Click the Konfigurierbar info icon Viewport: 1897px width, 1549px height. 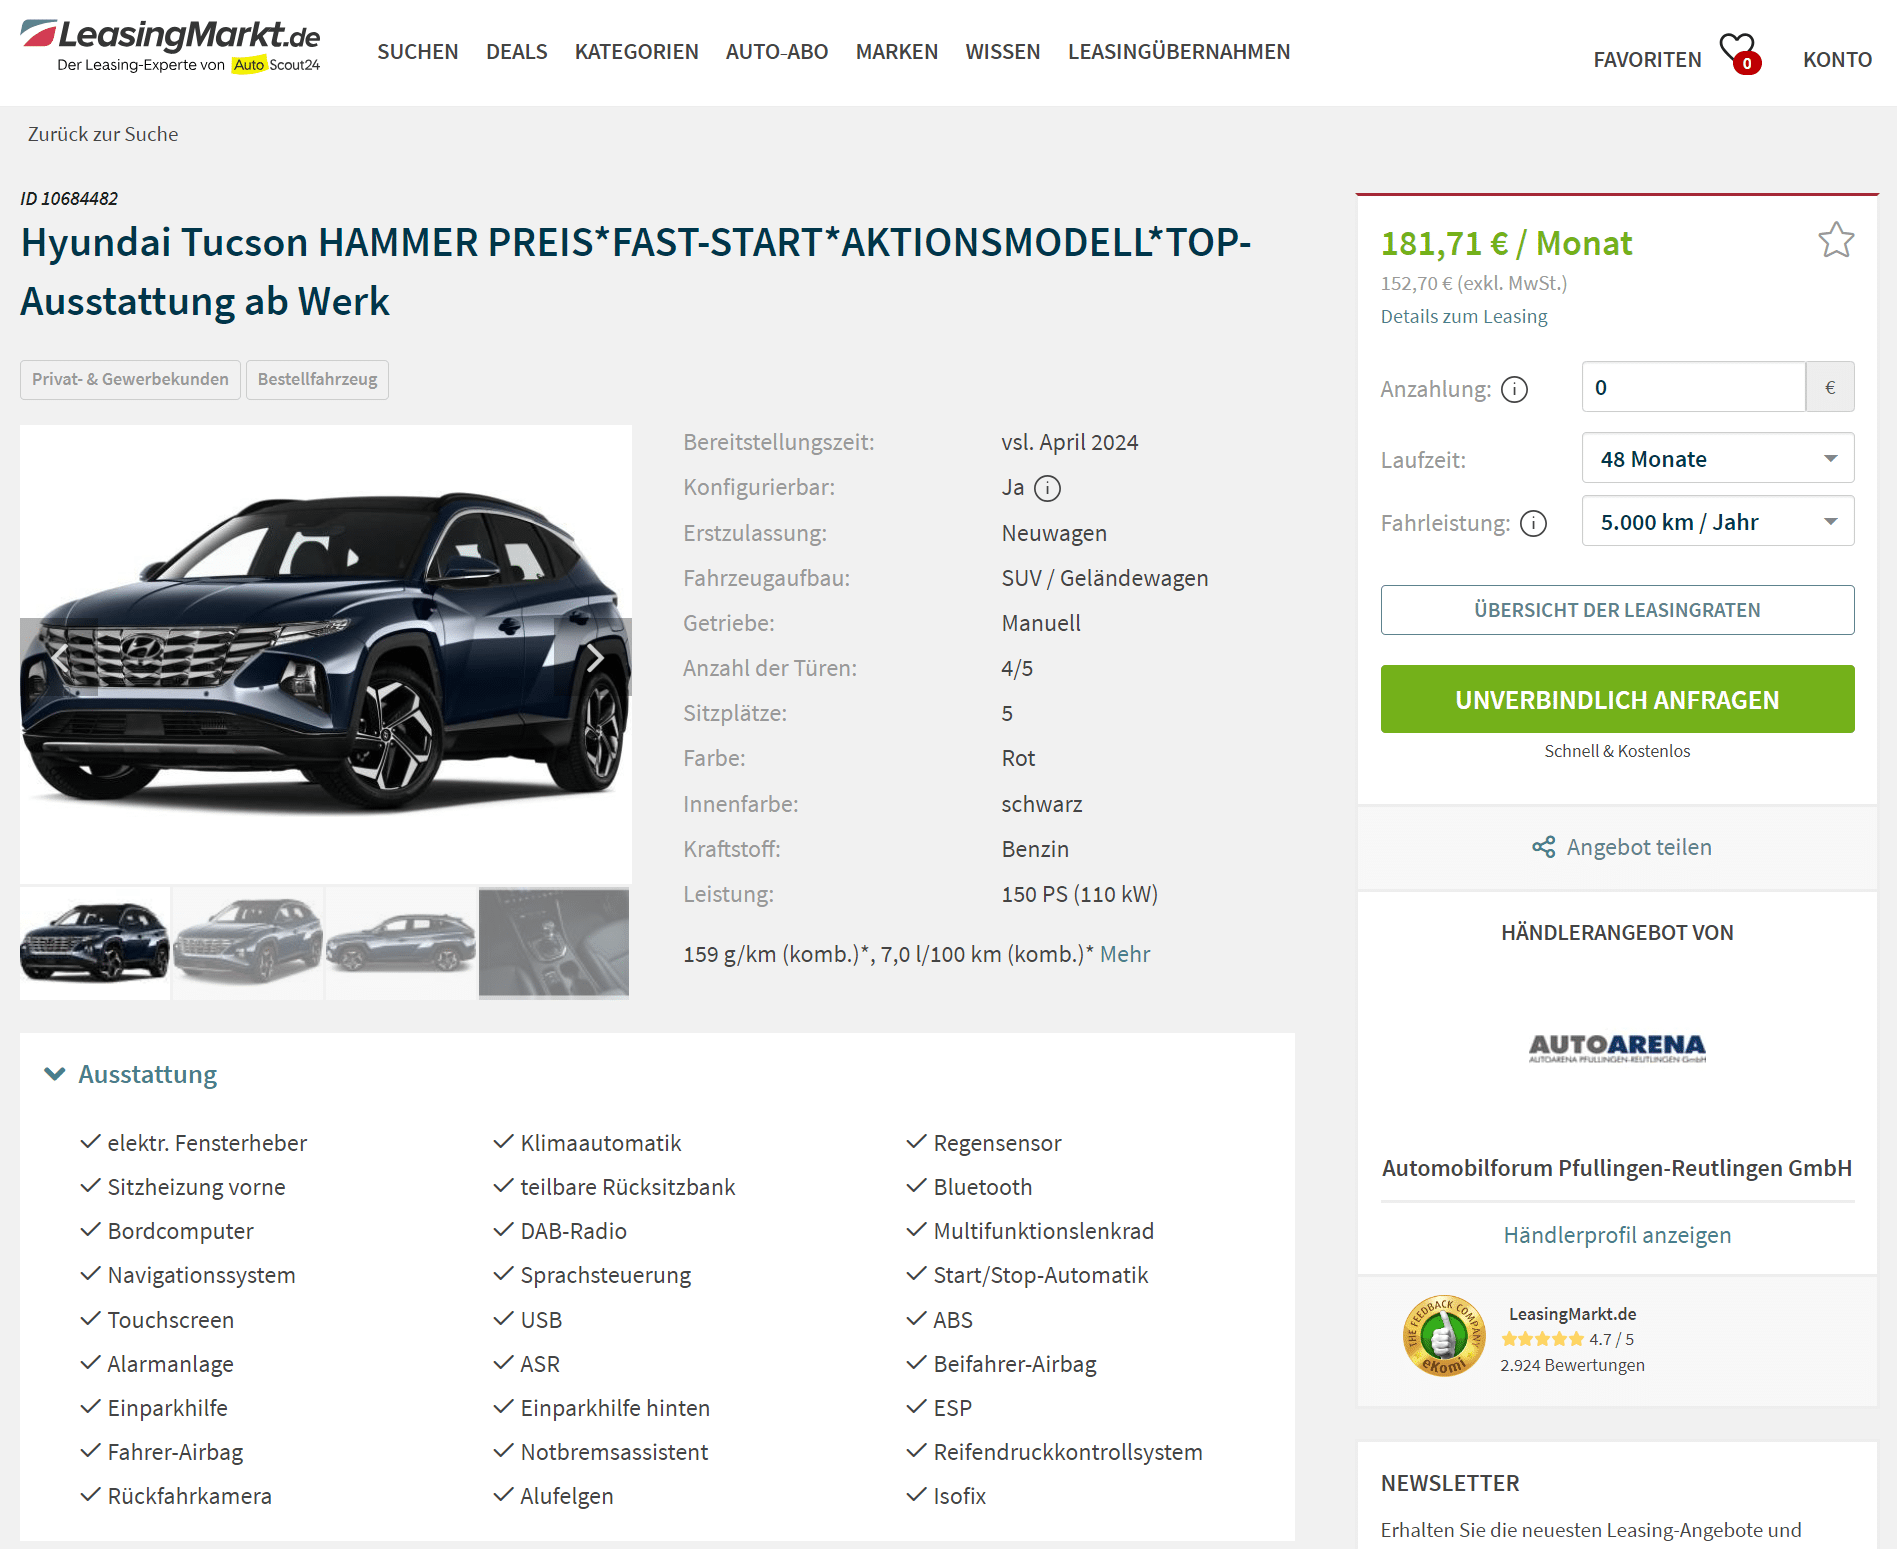(x=1047, y=488)
